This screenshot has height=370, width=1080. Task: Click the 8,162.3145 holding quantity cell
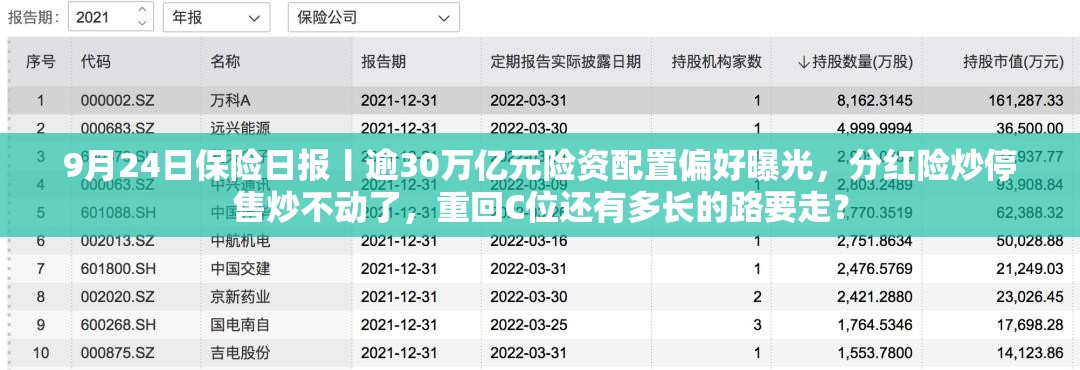pyautogui.click(x=875, y=101)
